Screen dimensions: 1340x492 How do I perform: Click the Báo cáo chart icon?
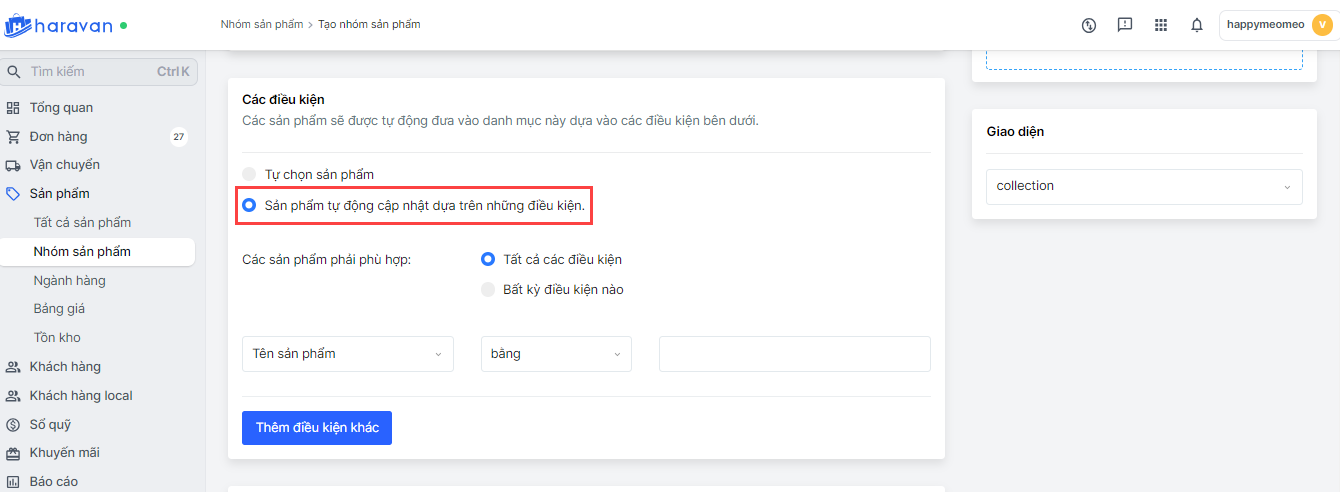pos(13,482)
